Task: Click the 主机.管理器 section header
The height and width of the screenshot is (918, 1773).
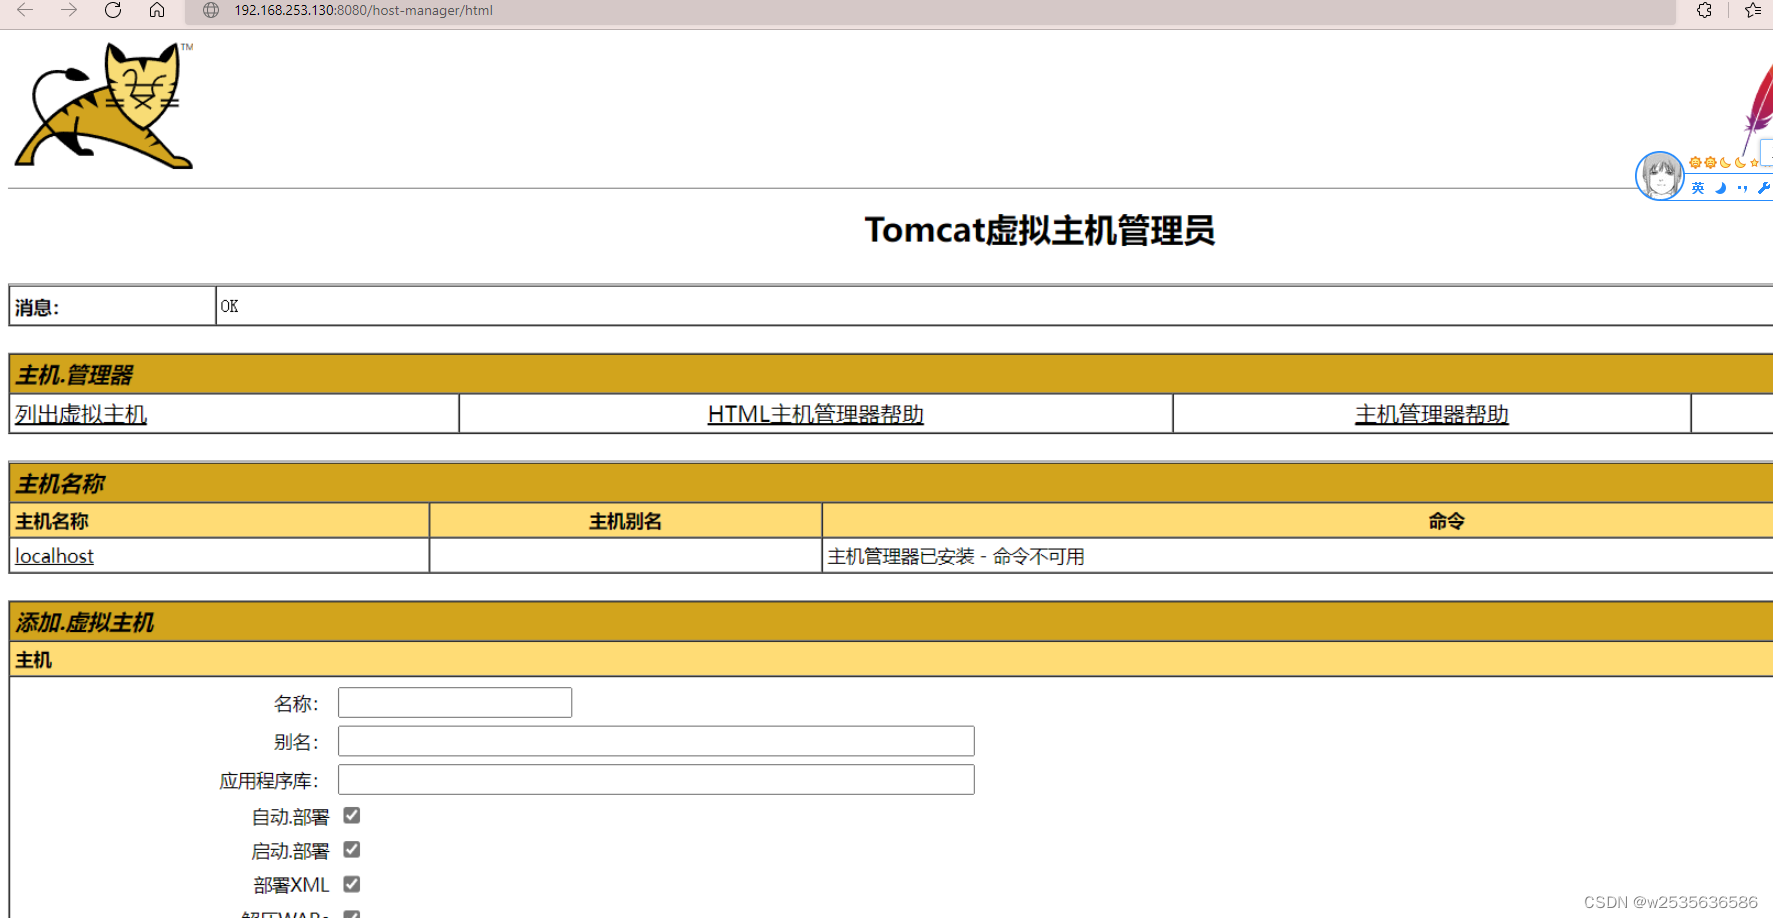Action: (x=891, y=374)
